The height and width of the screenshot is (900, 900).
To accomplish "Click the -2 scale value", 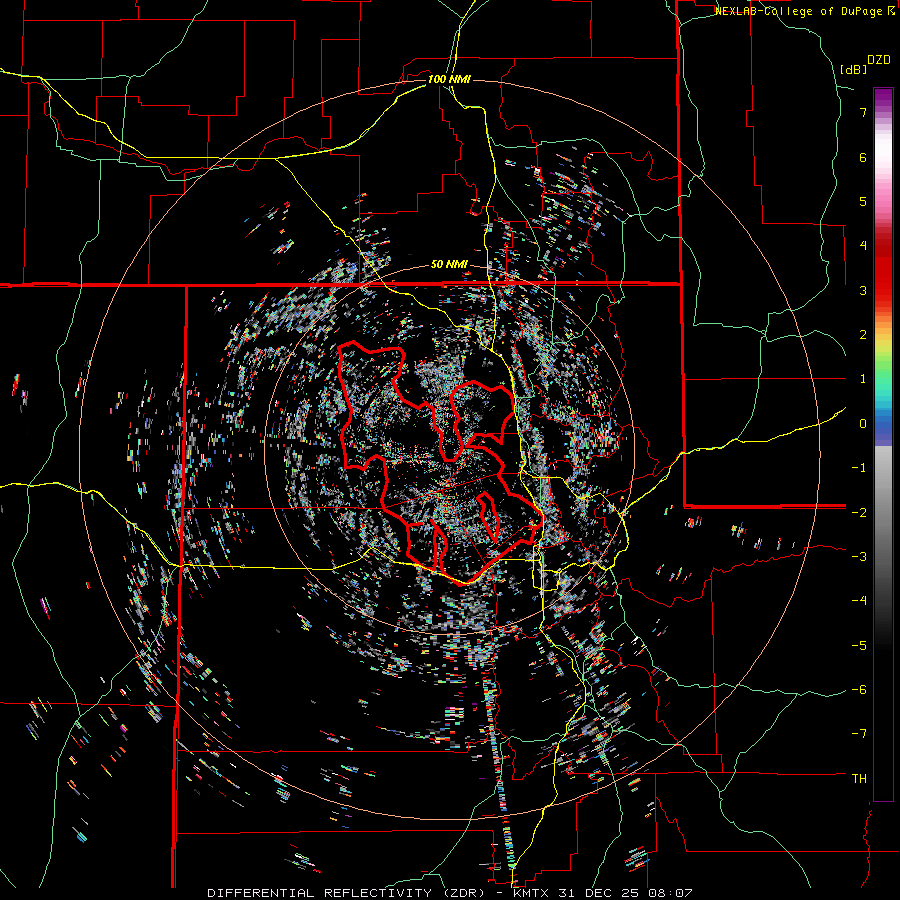I will 859,512.
